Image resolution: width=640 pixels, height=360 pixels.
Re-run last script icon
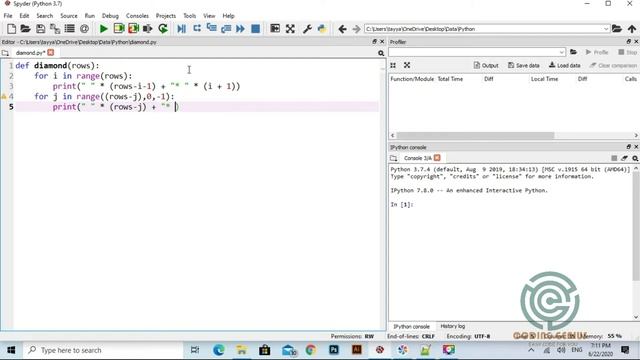pyautogui.click(x=163, y=29)
